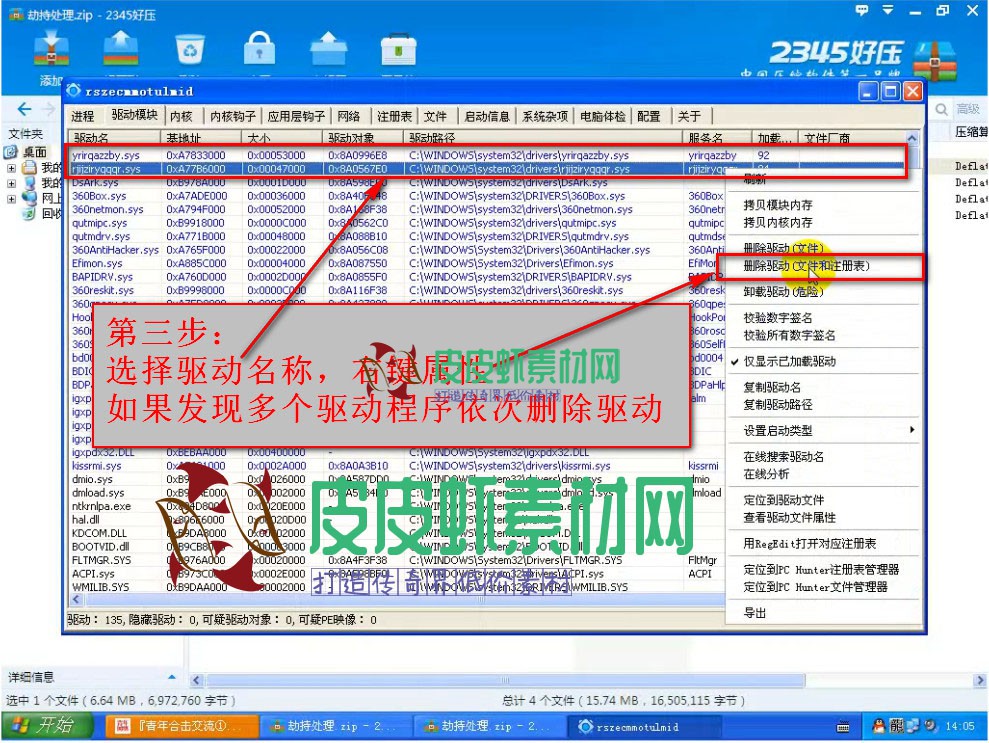Viewport: 989px width, 743px height.
Task: Click the extract icon in 2345好压 toolbar
Action: [120, 48]
